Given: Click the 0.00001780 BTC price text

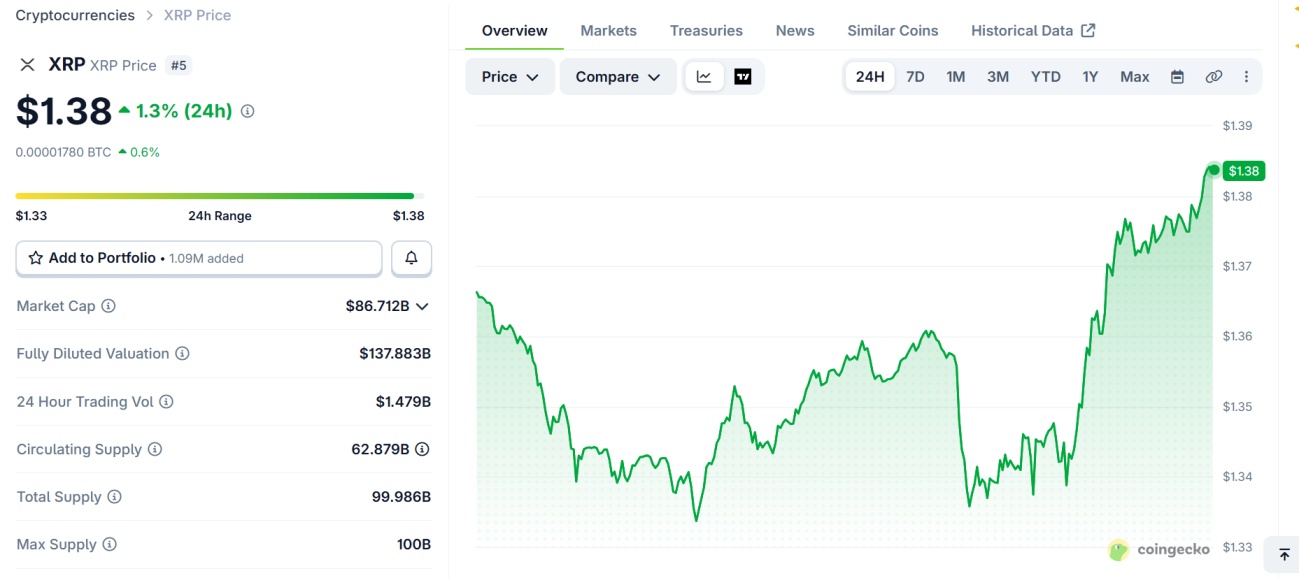Looking at the screenshot, I should coord(63,152).
